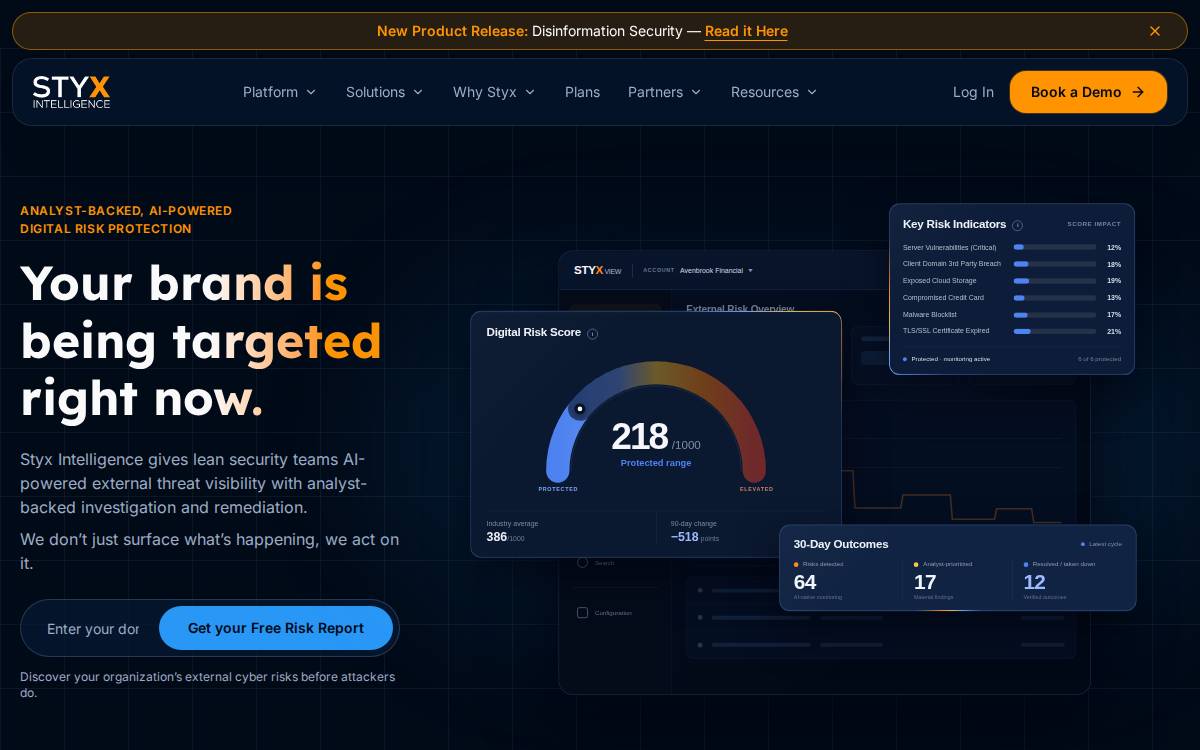Click the Client Domain 3rd Party Breach bar
The height and width of the screenshot is (750, 1200).
(x=1055, y=264)
